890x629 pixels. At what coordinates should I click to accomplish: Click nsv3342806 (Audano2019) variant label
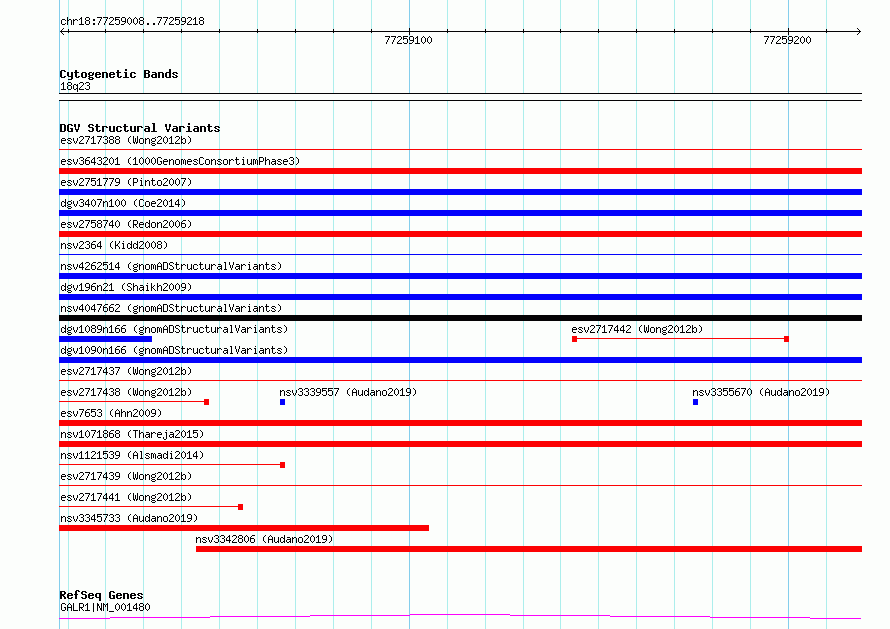264,539
